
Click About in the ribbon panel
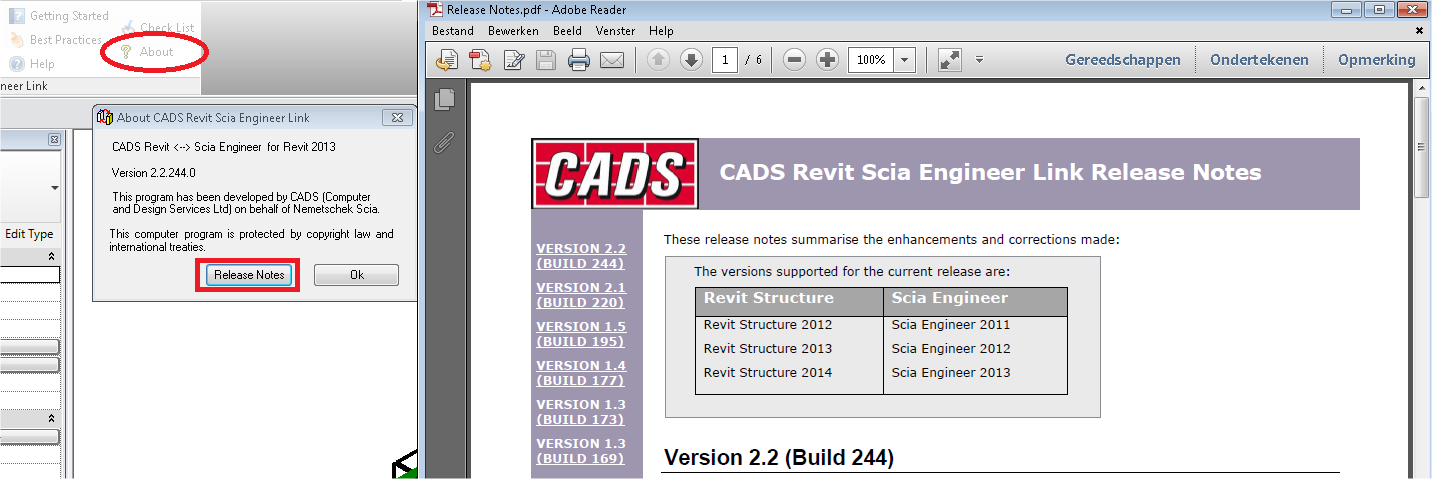(x=156, y=52)
